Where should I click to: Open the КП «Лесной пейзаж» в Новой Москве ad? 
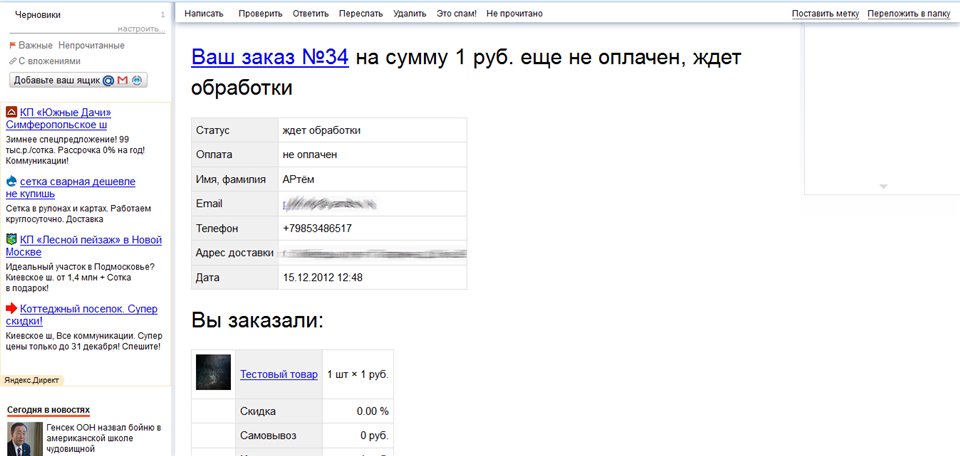click(84, 245)
